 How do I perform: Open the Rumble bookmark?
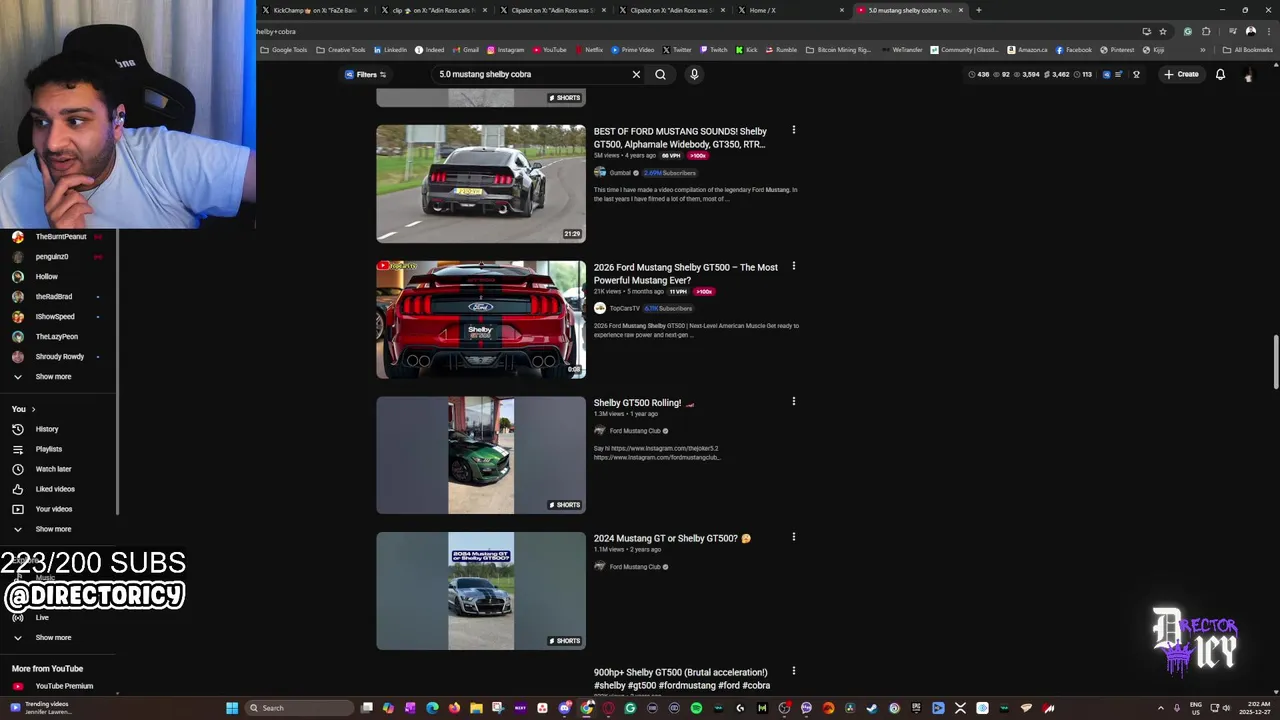[x=781, y=50]
